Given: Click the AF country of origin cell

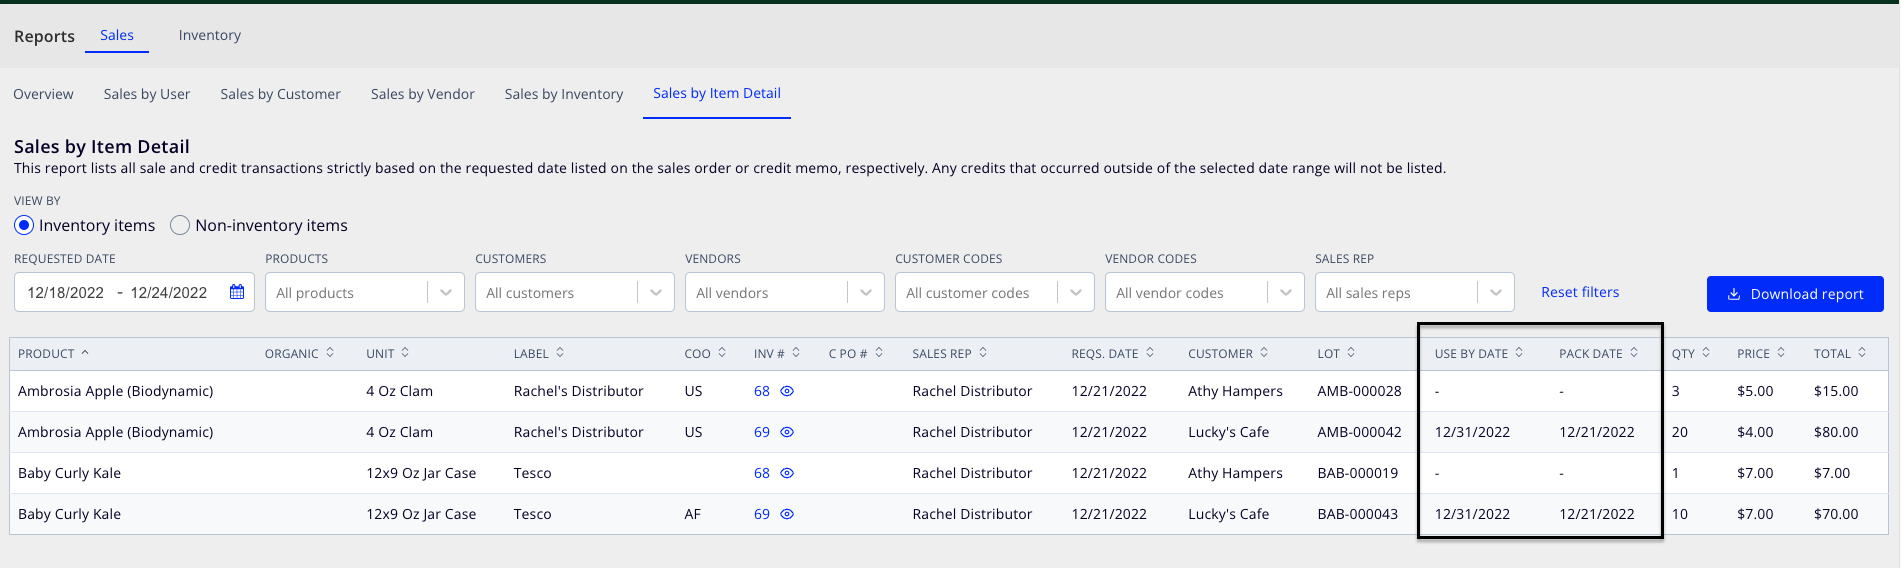Looking at the screenshot, I should [x=692, y=514].
